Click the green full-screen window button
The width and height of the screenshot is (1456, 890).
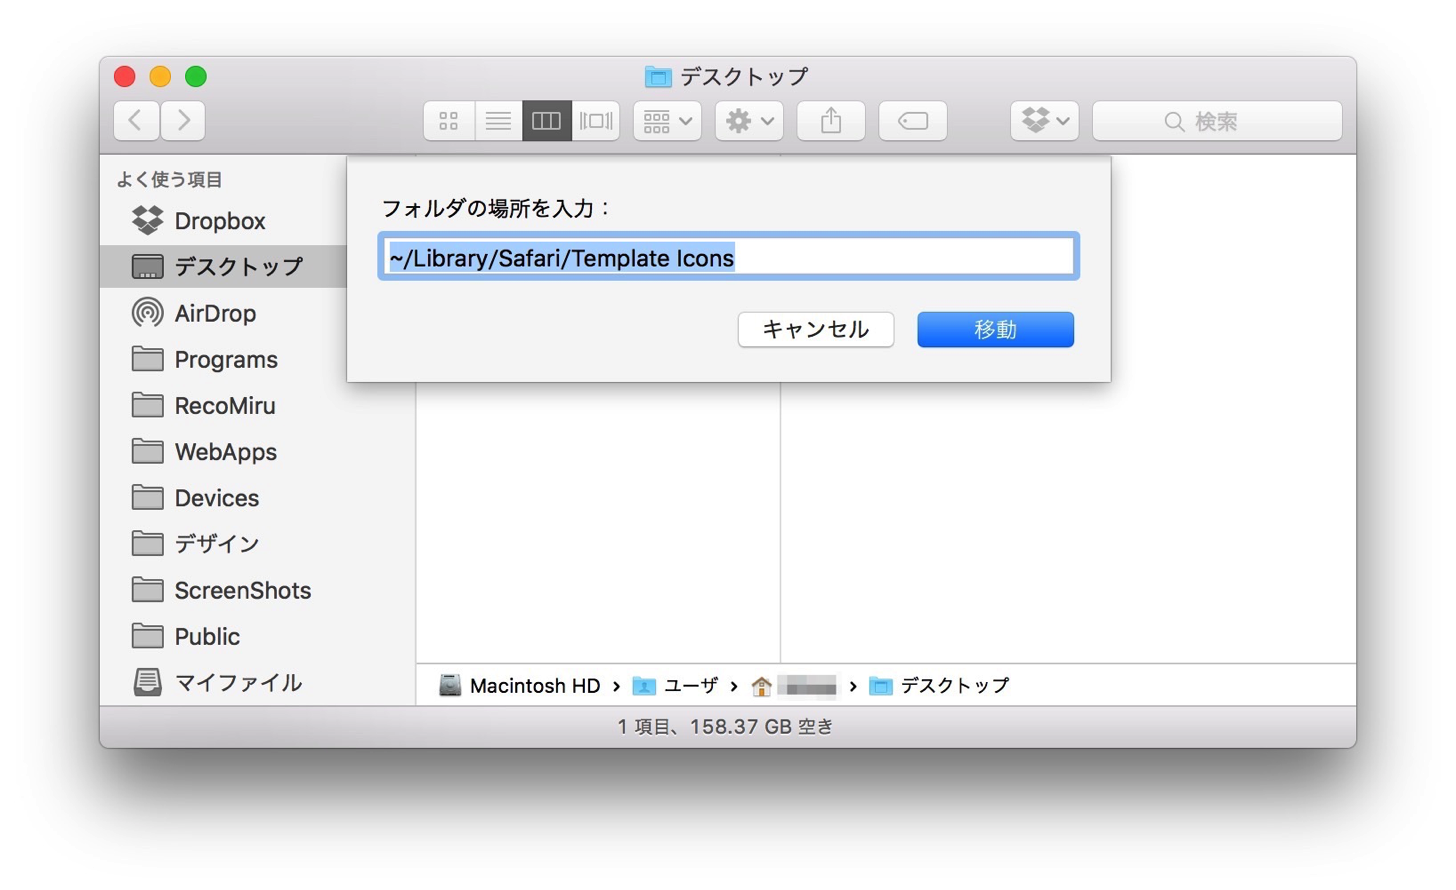196,76
